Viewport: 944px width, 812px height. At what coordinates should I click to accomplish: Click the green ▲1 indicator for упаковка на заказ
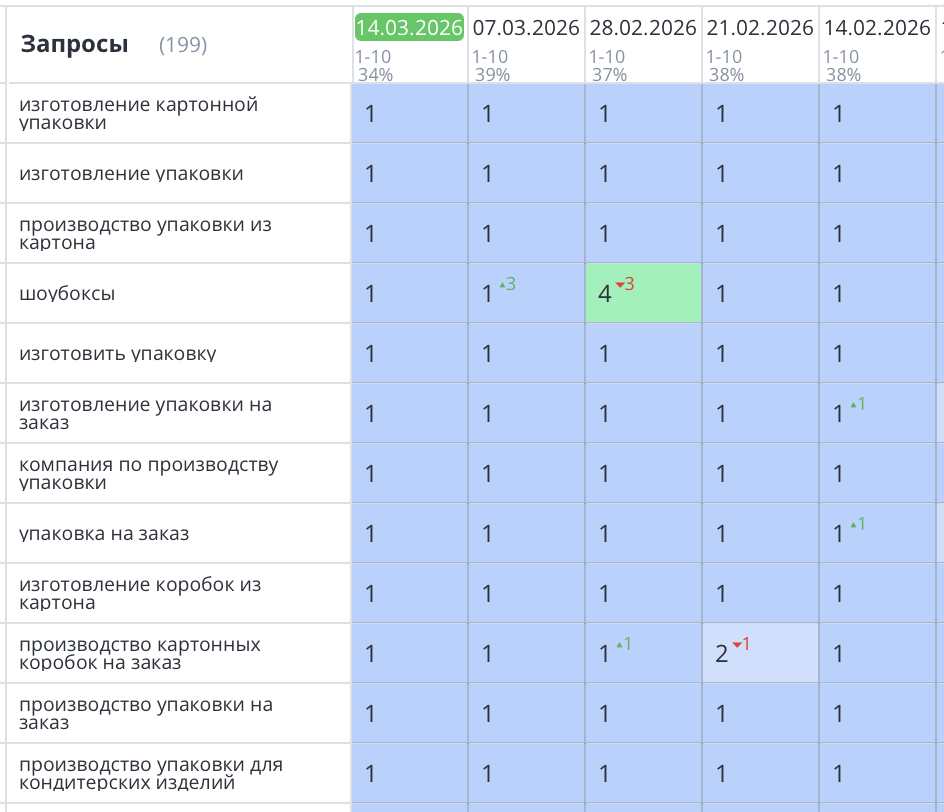[855, 524]
